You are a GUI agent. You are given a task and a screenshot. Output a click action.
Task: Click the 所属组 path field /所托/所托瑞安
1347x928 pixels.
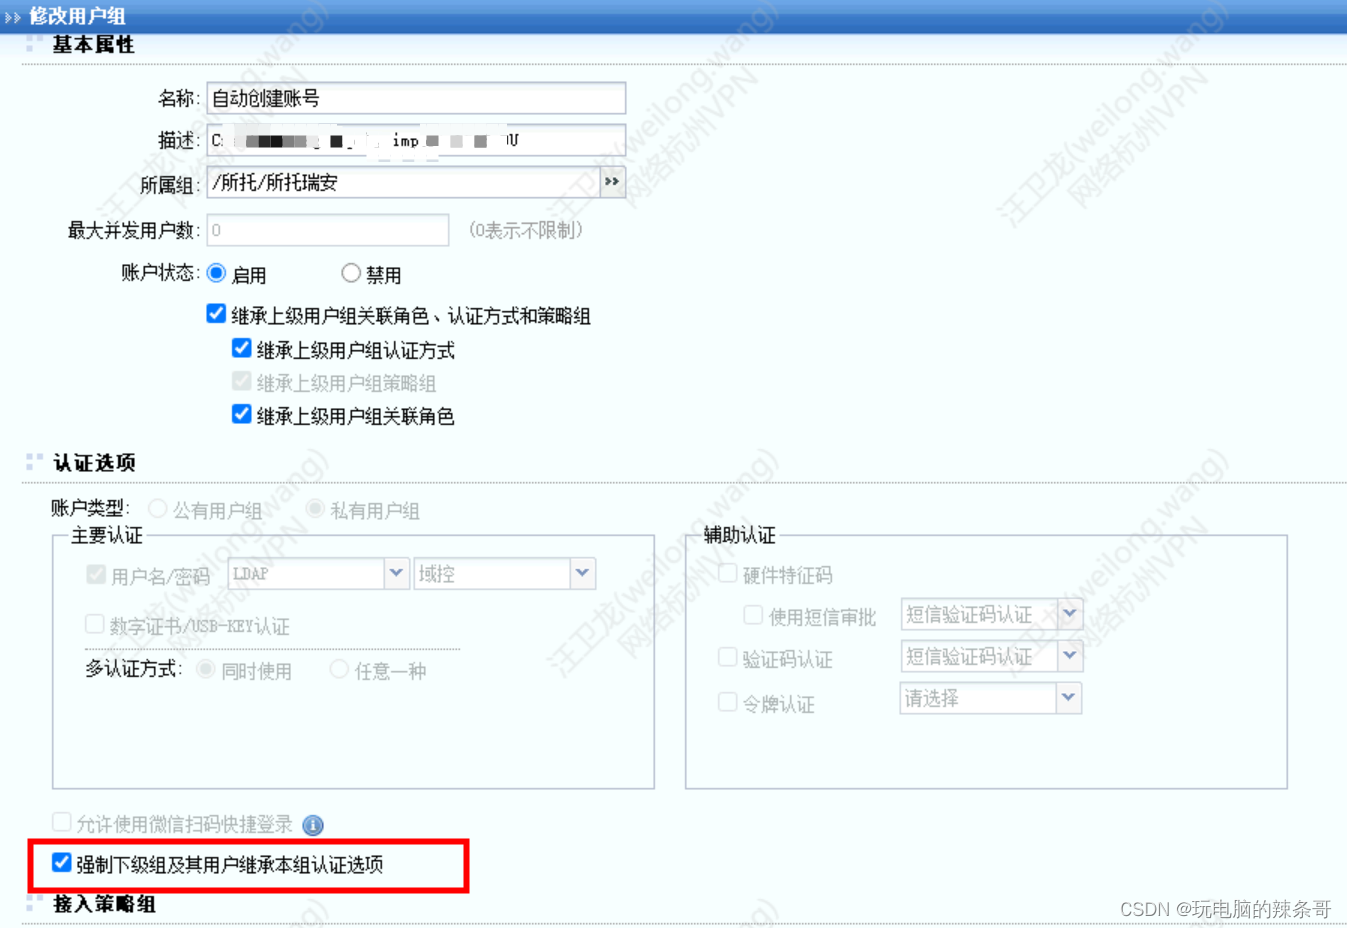click(403, 182)
